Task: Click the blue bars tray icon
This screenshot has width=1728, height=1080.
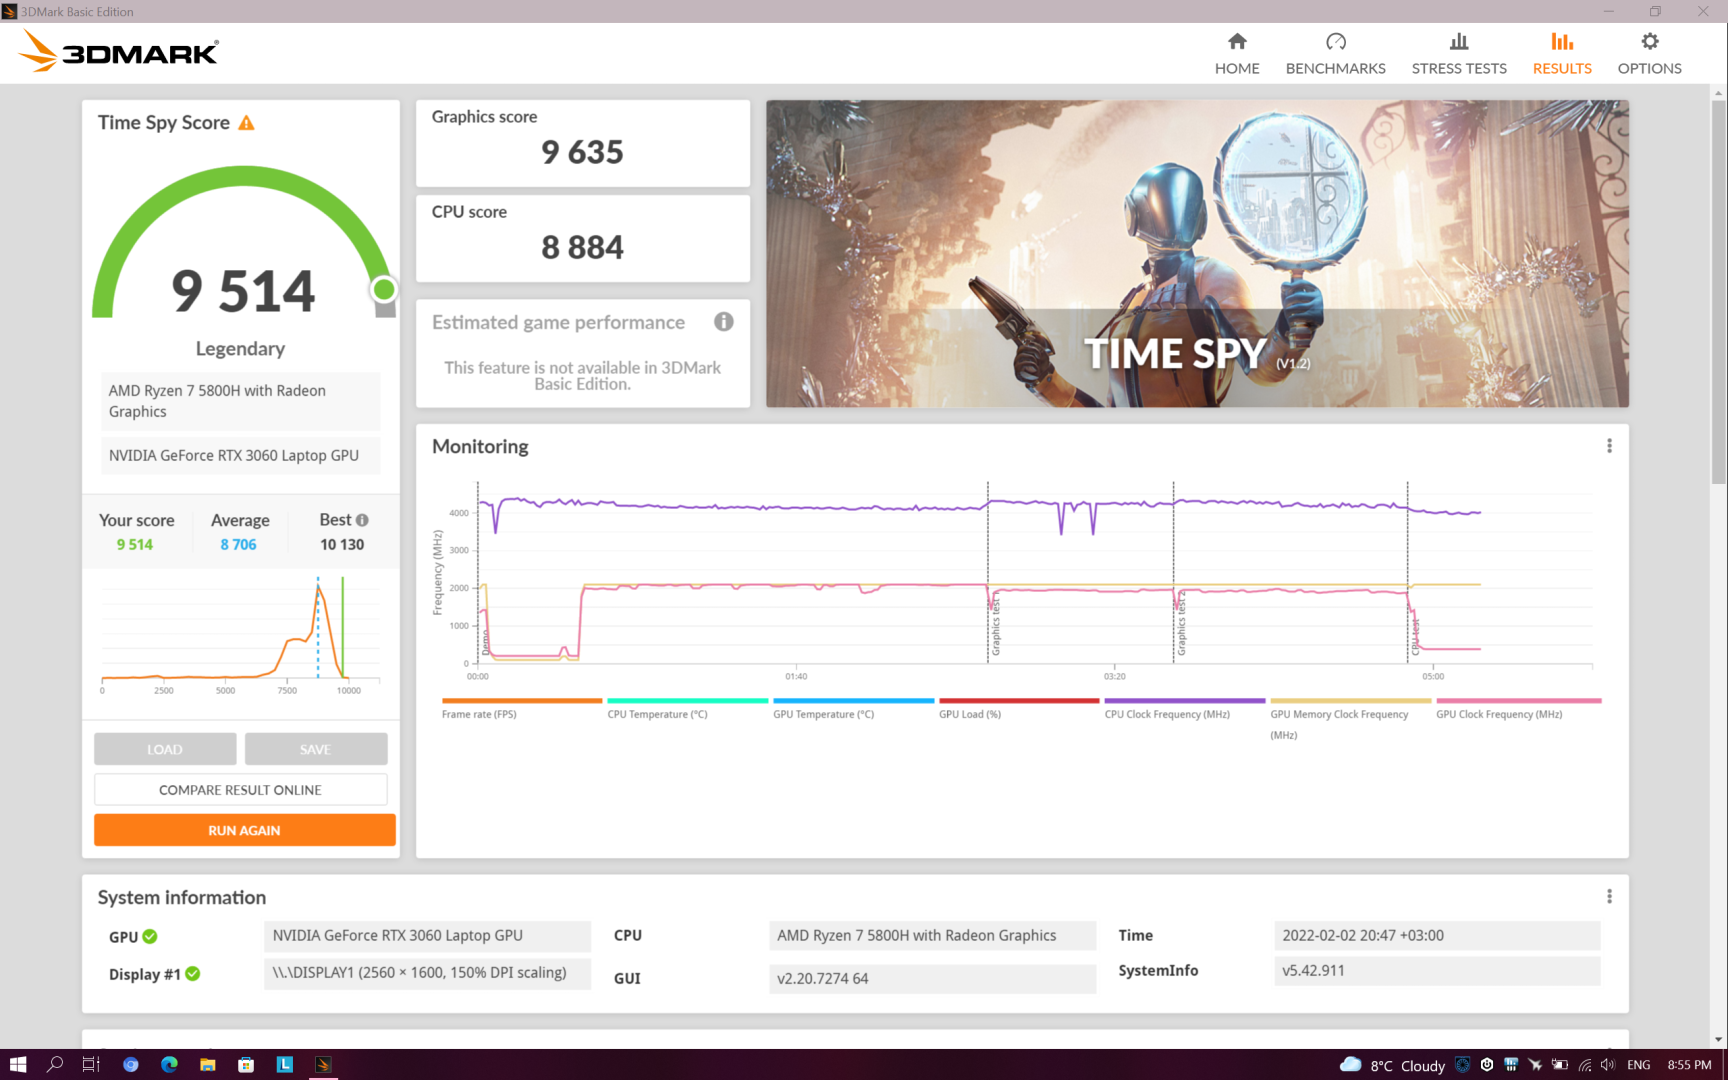Action: pos(1511,1065)
